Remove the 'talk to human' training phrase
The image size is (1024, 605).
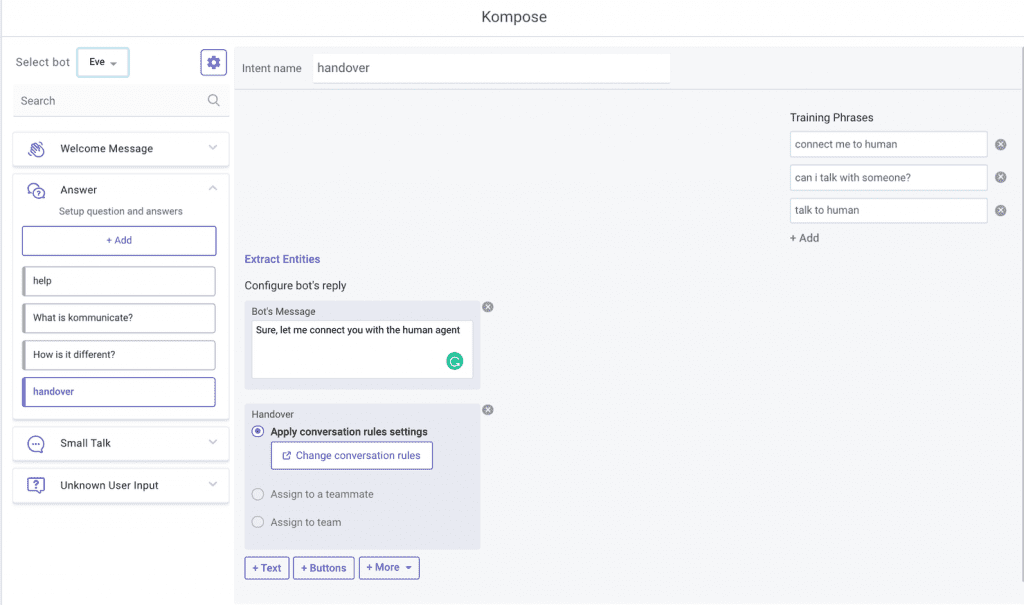pyautogui.click(x=1000, y=210)
